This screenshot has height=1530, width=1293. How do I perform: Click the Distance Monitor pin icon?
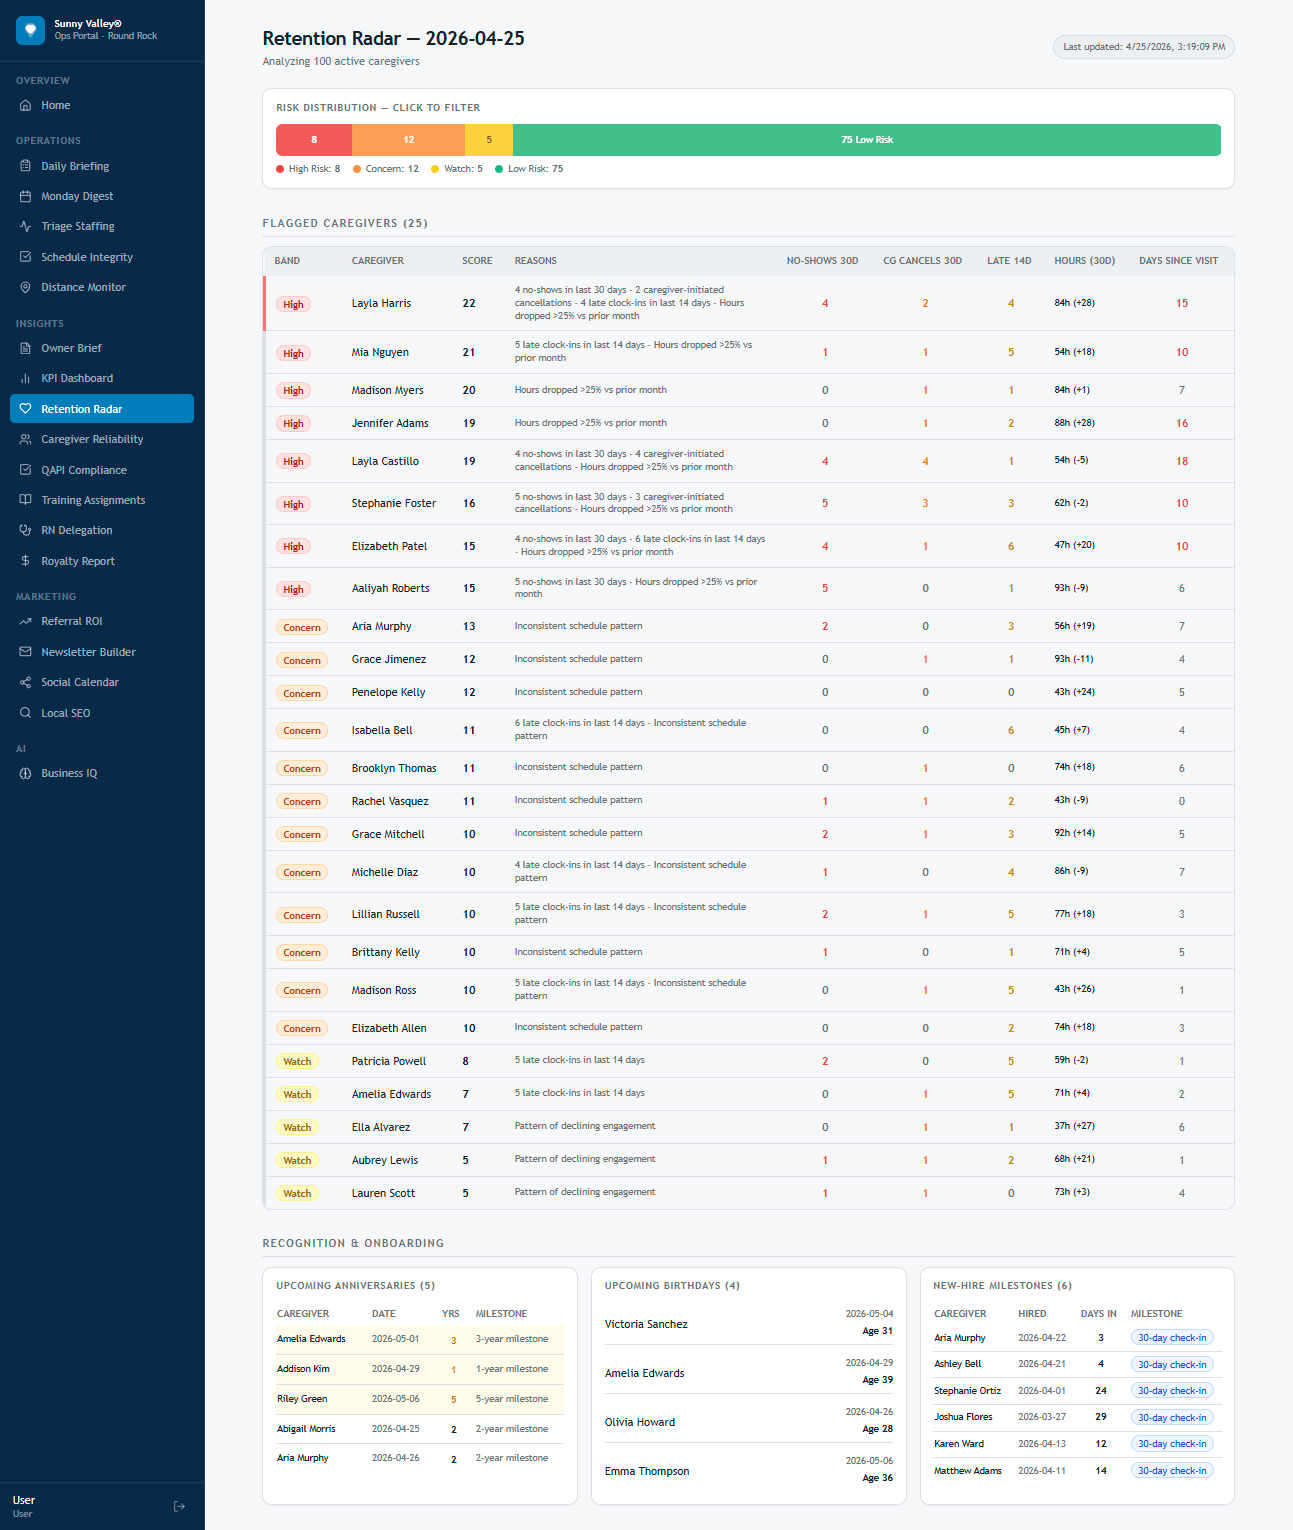pyautogui.click(x=26, y=288)
